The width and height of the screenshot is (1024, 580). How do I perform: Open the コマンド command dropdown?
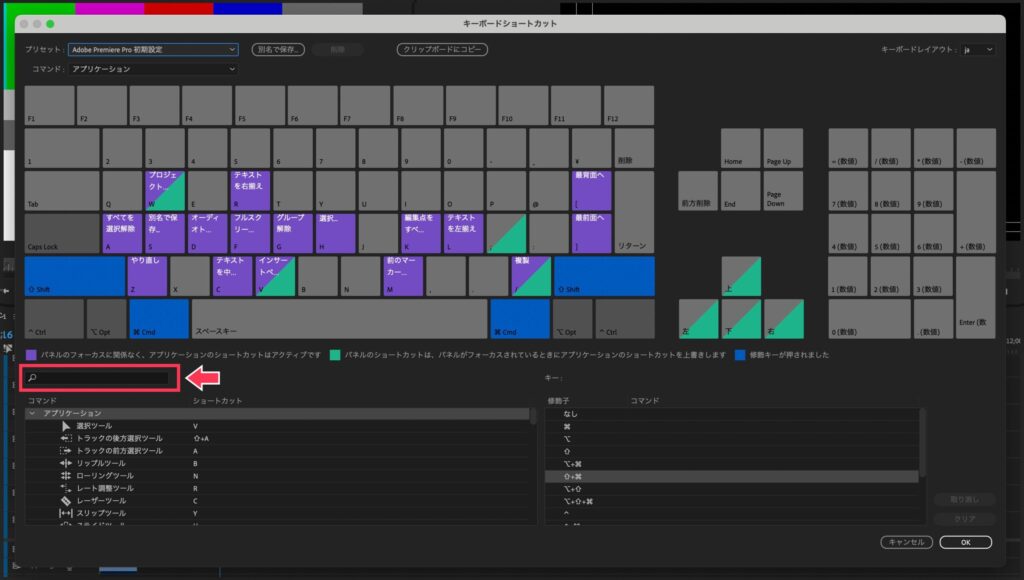(x=153, y=69)
